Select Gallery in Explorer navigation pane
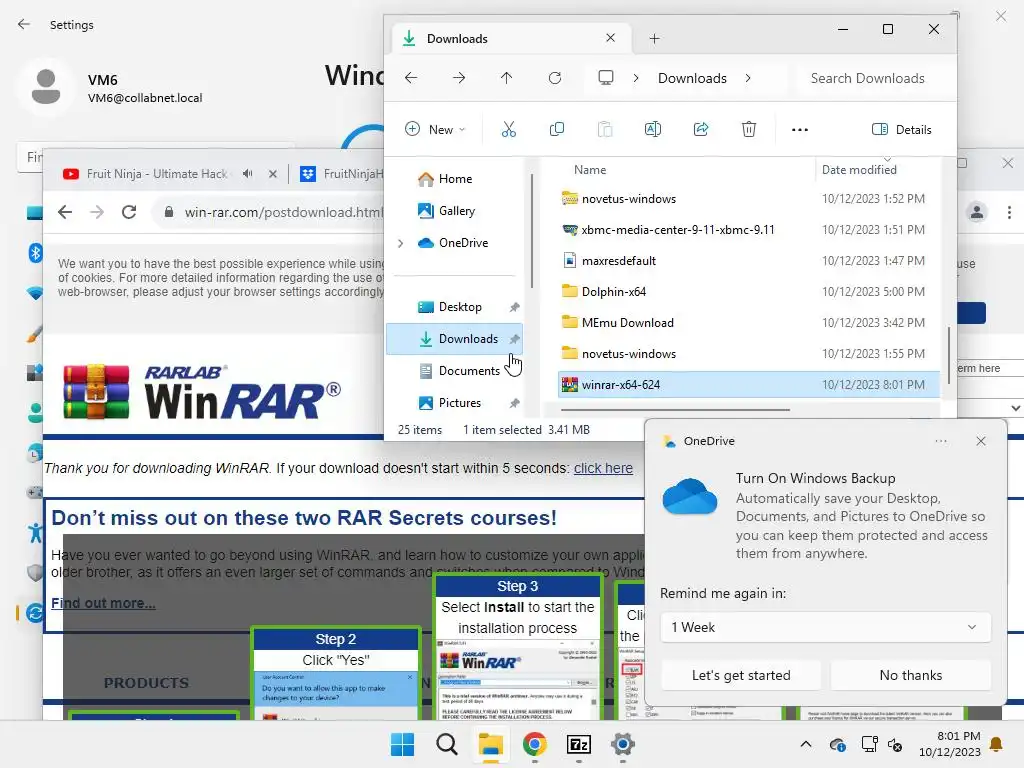Image resolution: width=1024 pixels, height=768 pixels. 446,211
